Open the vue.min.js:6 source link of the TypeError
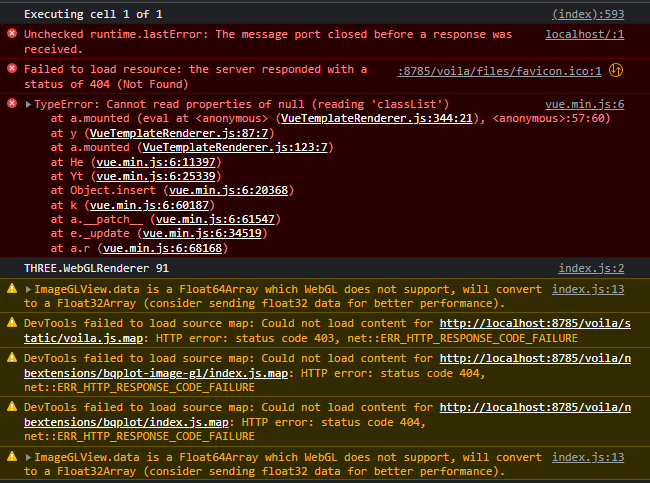The image size is (650, 483). (585, 104)
